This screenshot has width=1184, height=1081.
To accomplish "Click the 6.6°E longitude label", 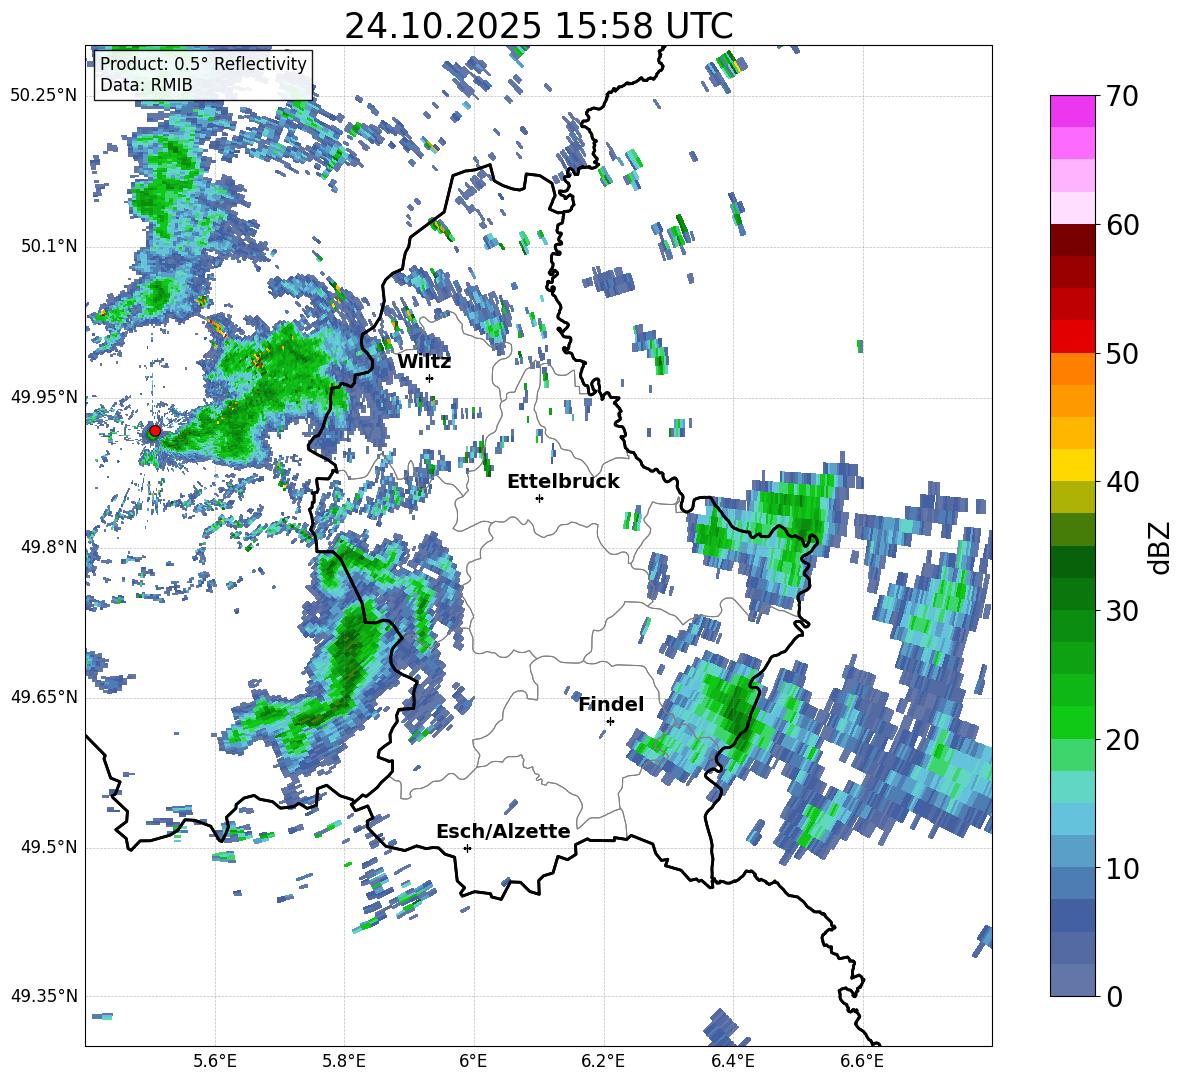I will (862, 1061).
